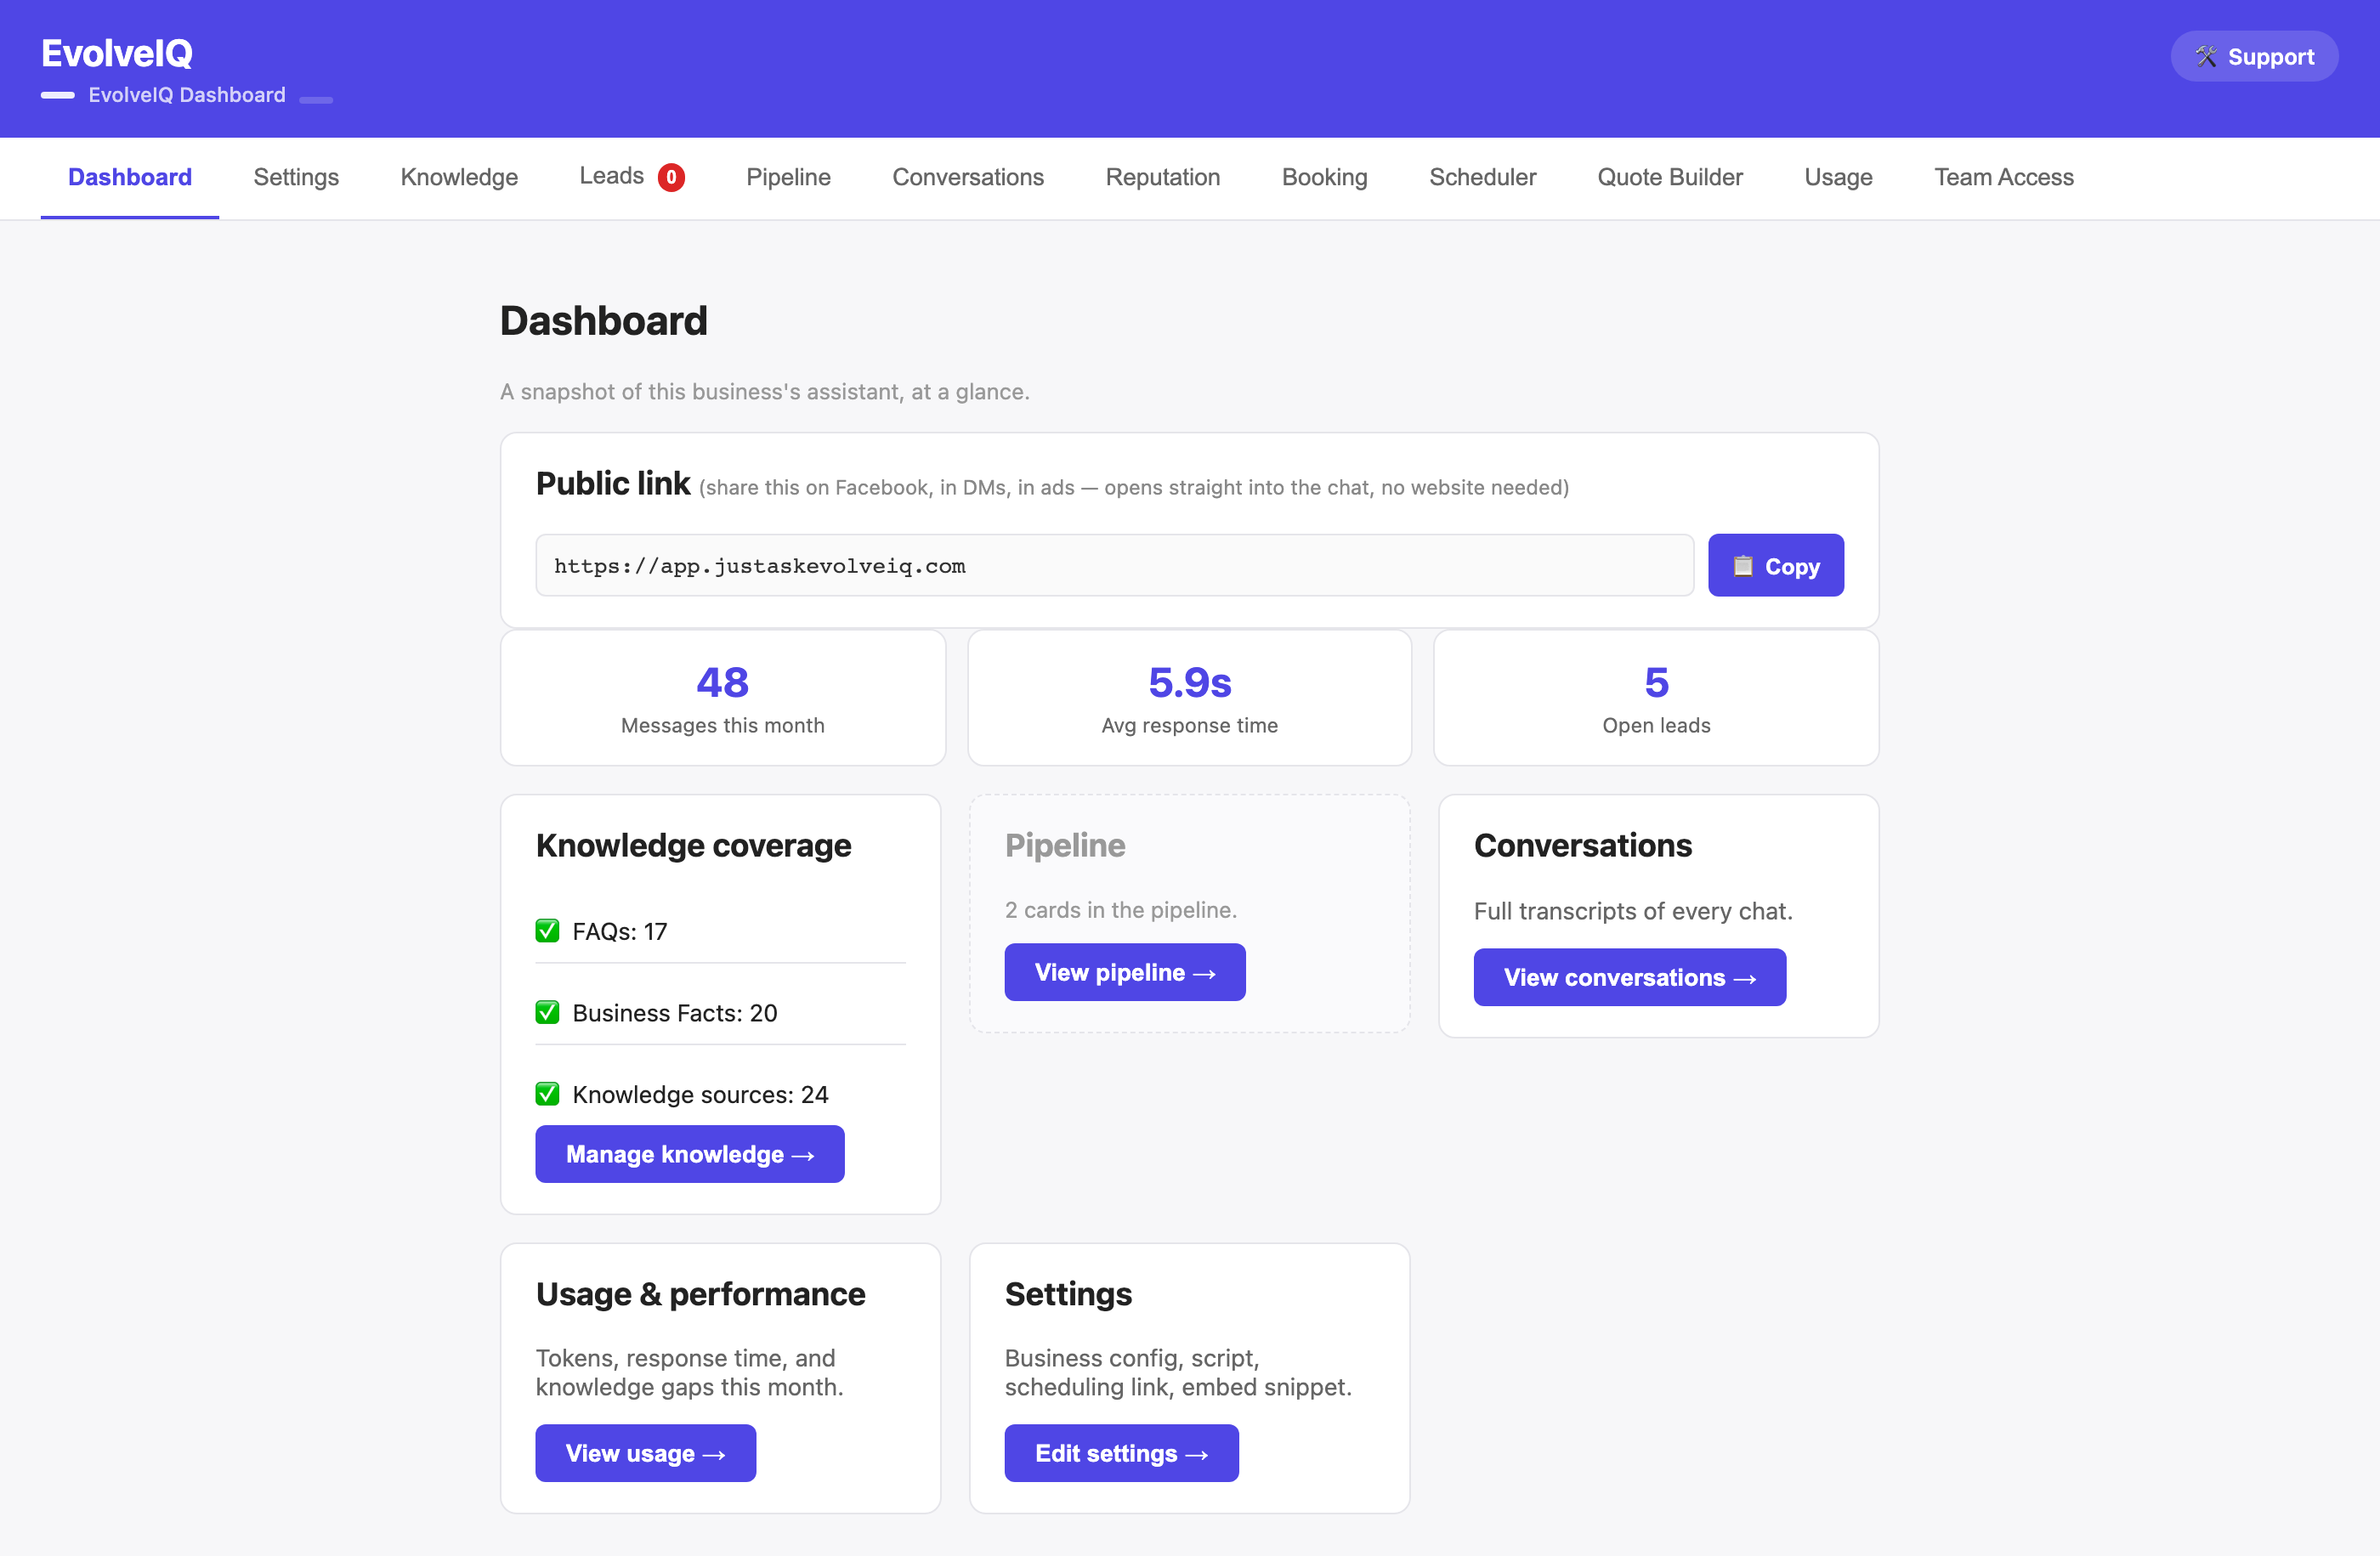Click the 'FAQs: 17' row
This screenshot has width=2380, height=1556.
[720, 931]
